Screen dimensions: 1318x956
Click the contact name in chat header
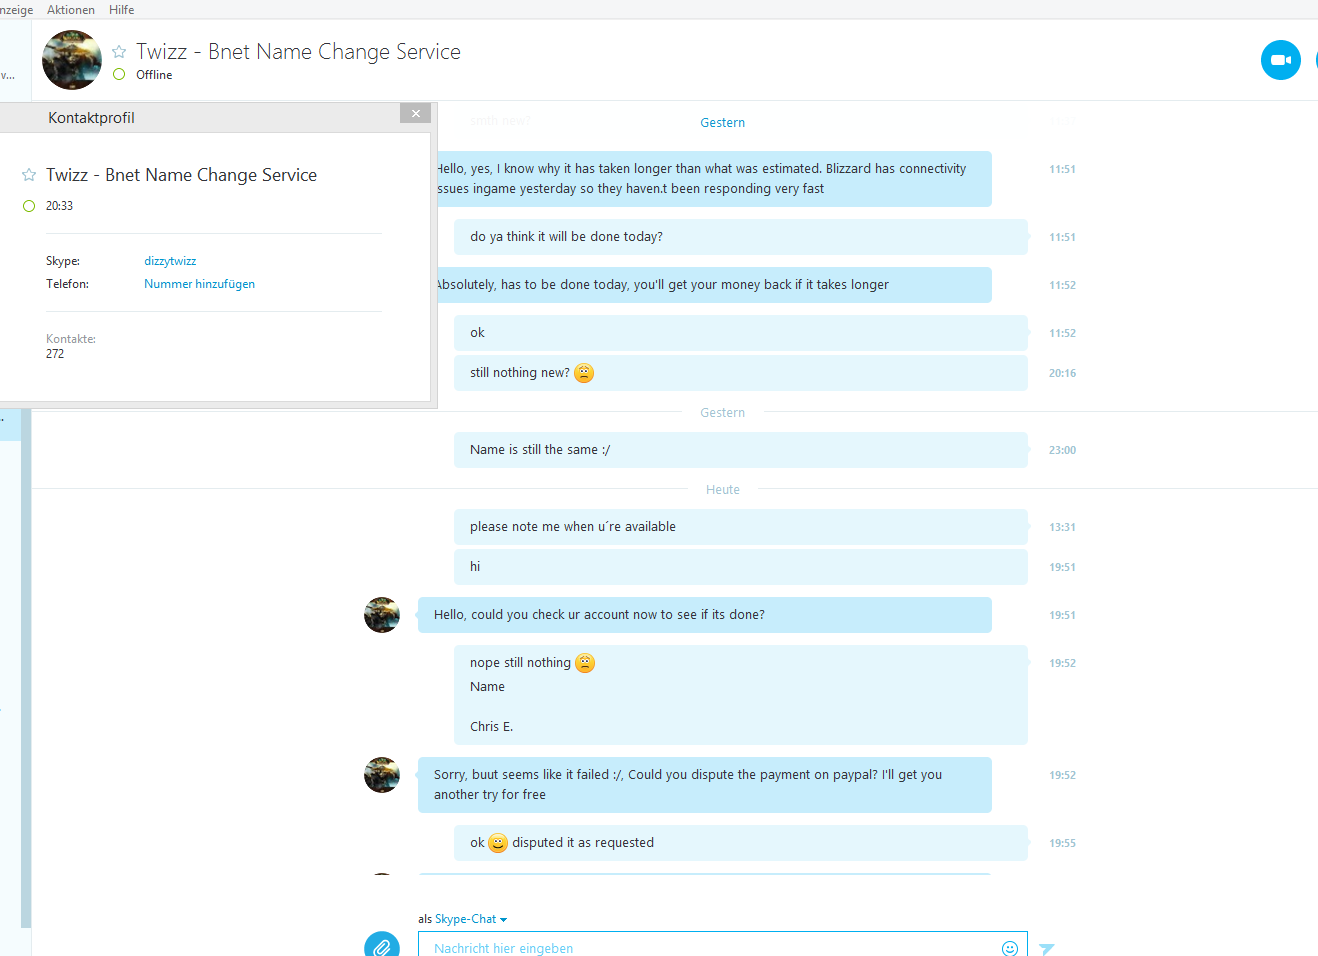click(x=298, y=52)
